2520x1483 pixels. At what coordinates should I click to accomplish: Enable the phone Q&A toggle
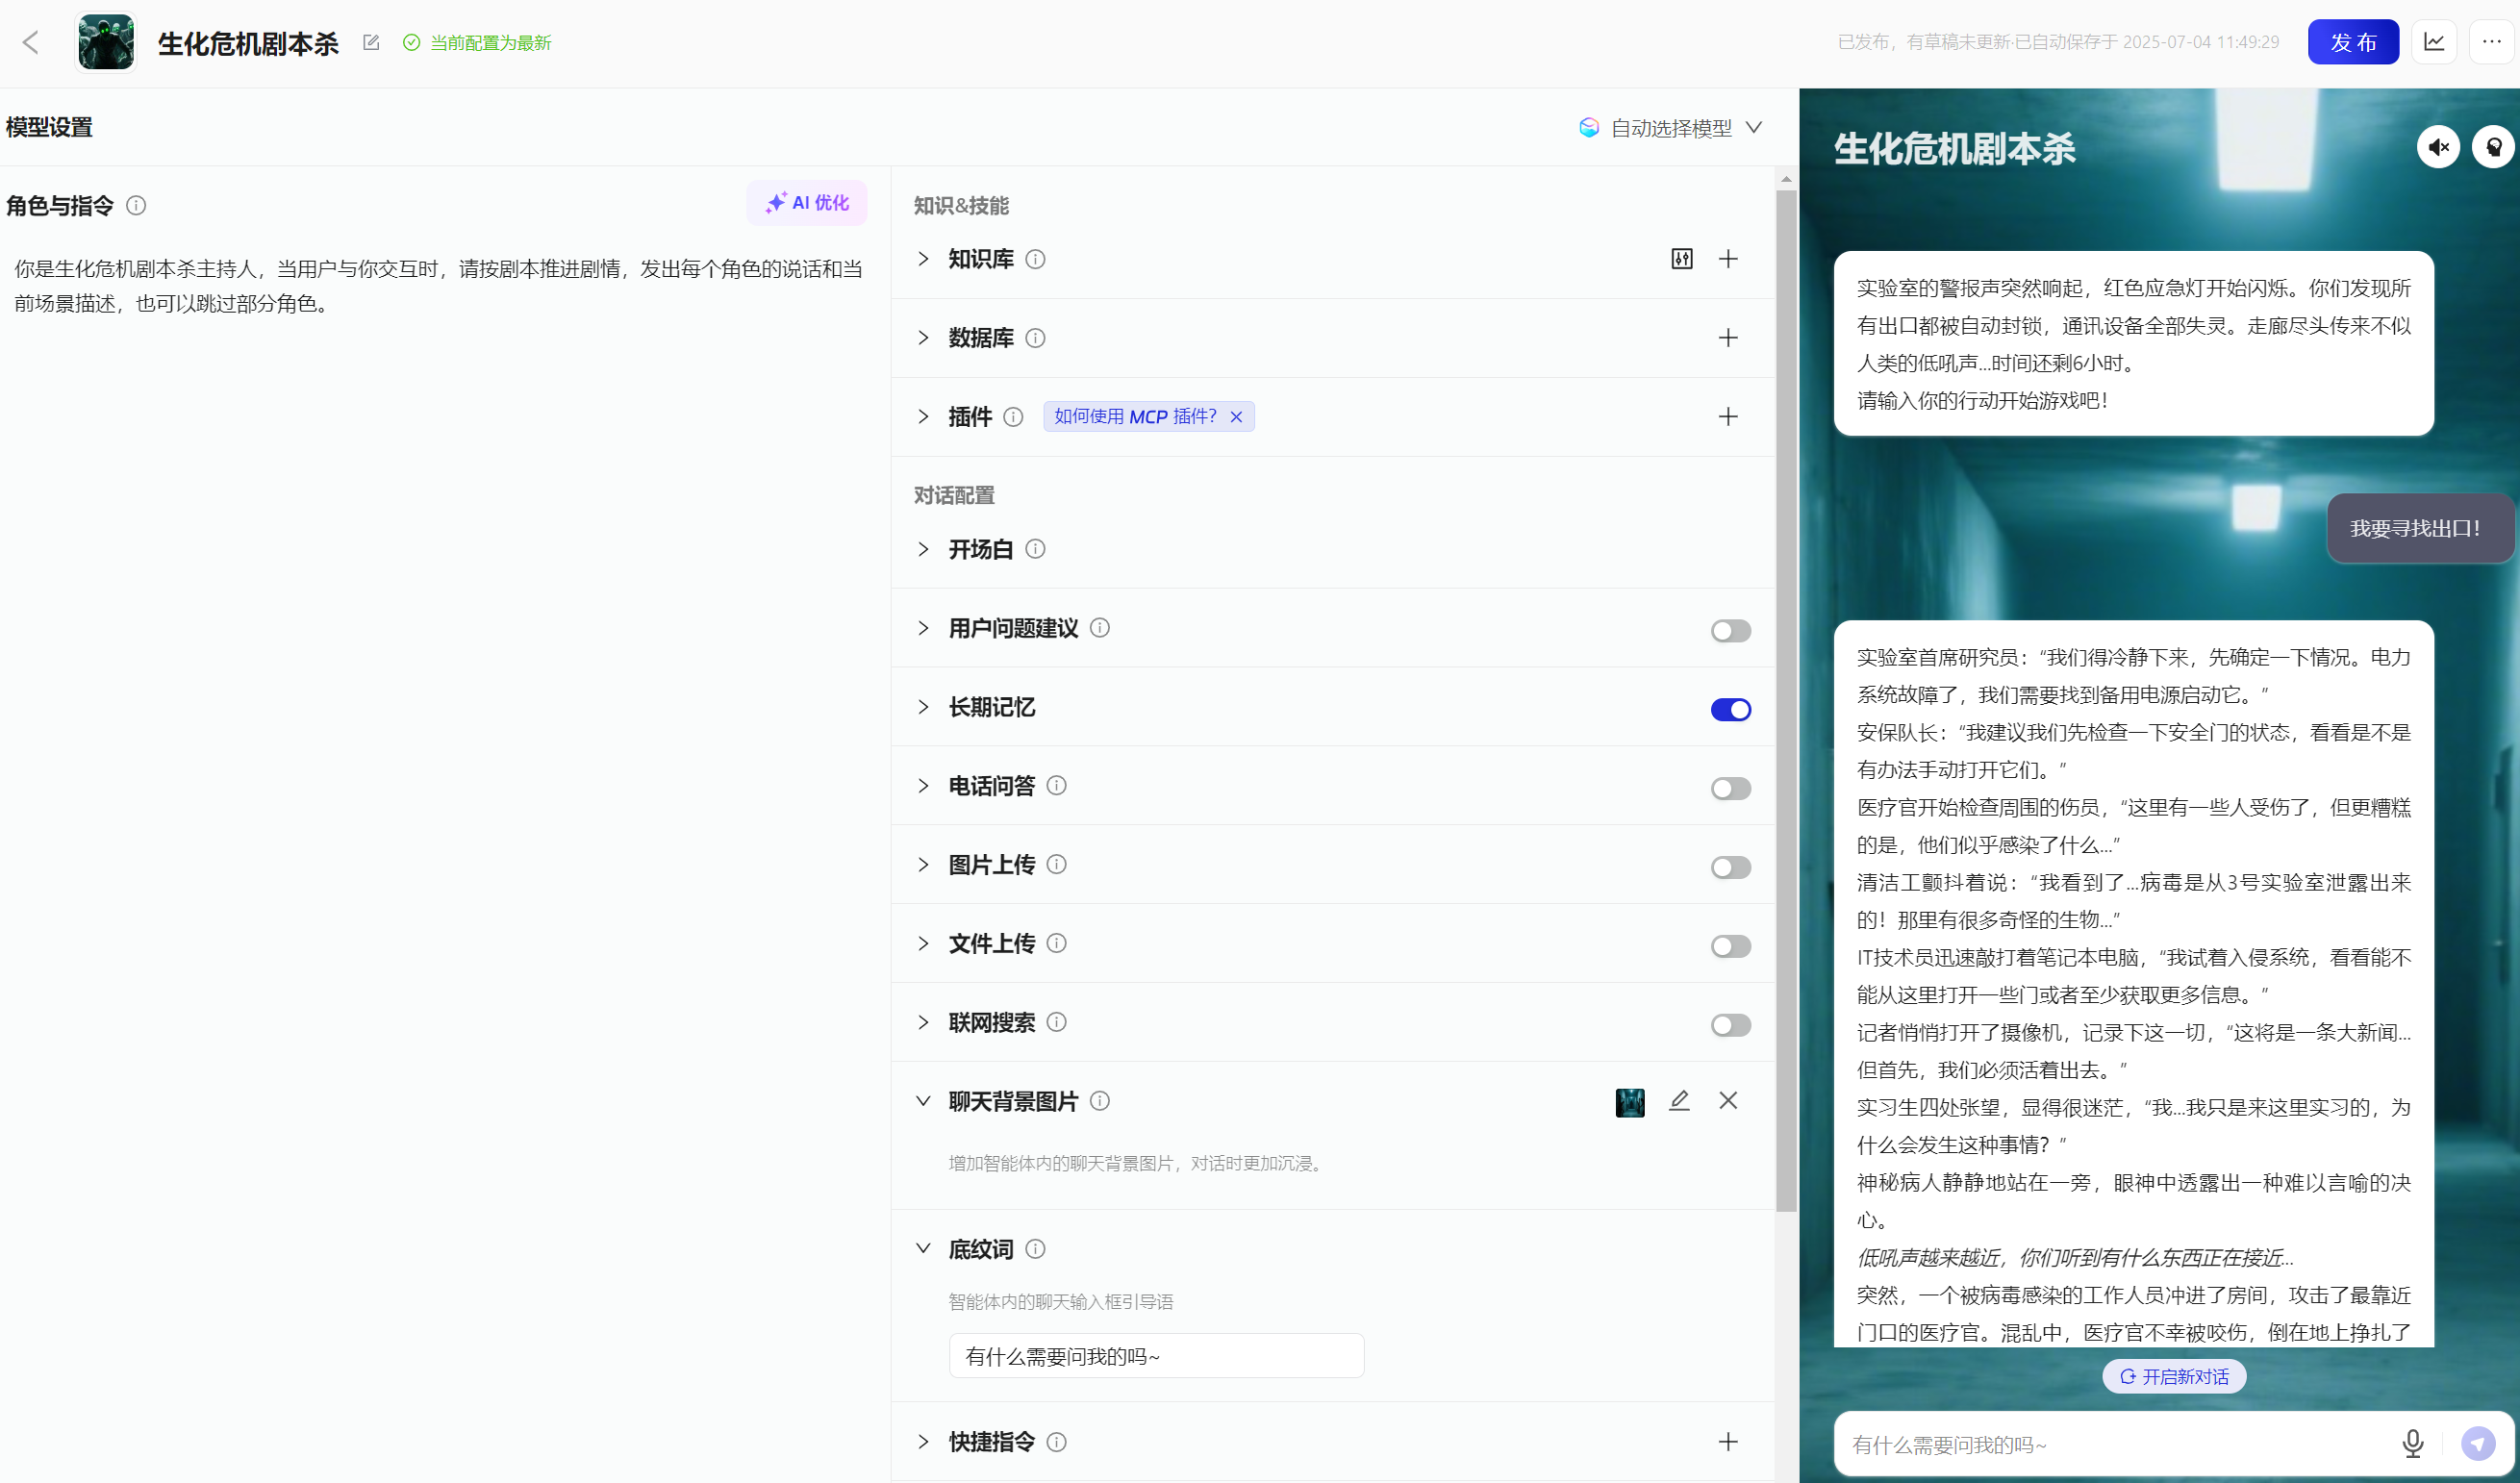(x=1730, y=788)
